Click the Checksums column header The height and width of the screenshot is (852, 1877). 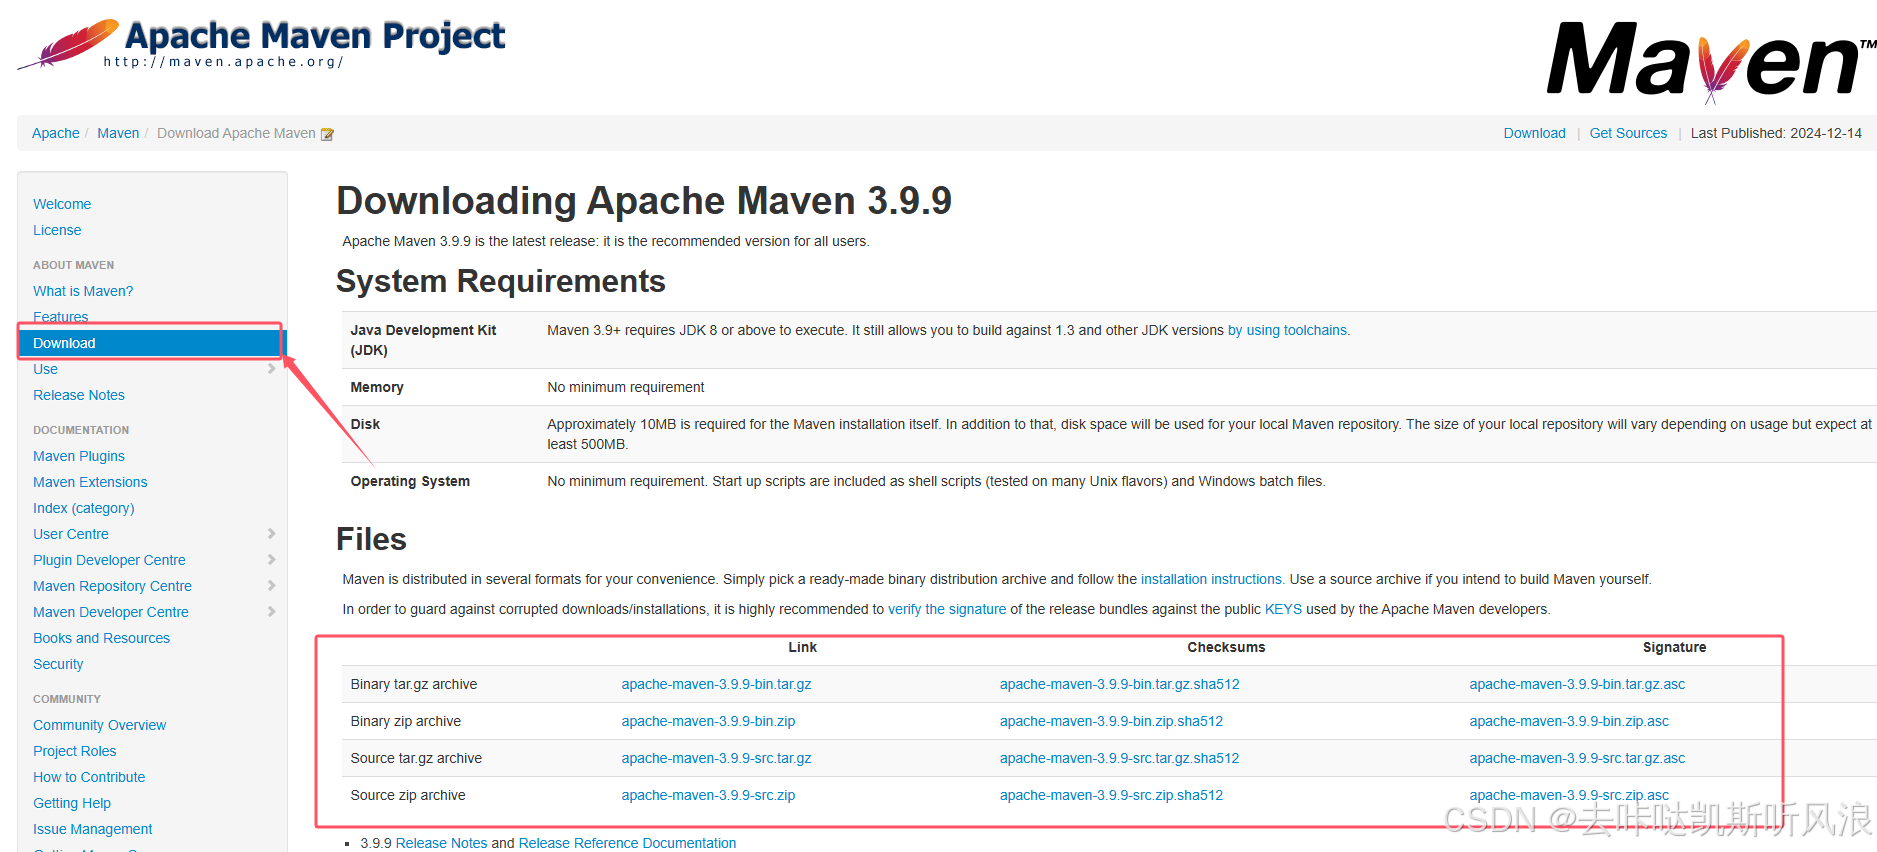1226,647
